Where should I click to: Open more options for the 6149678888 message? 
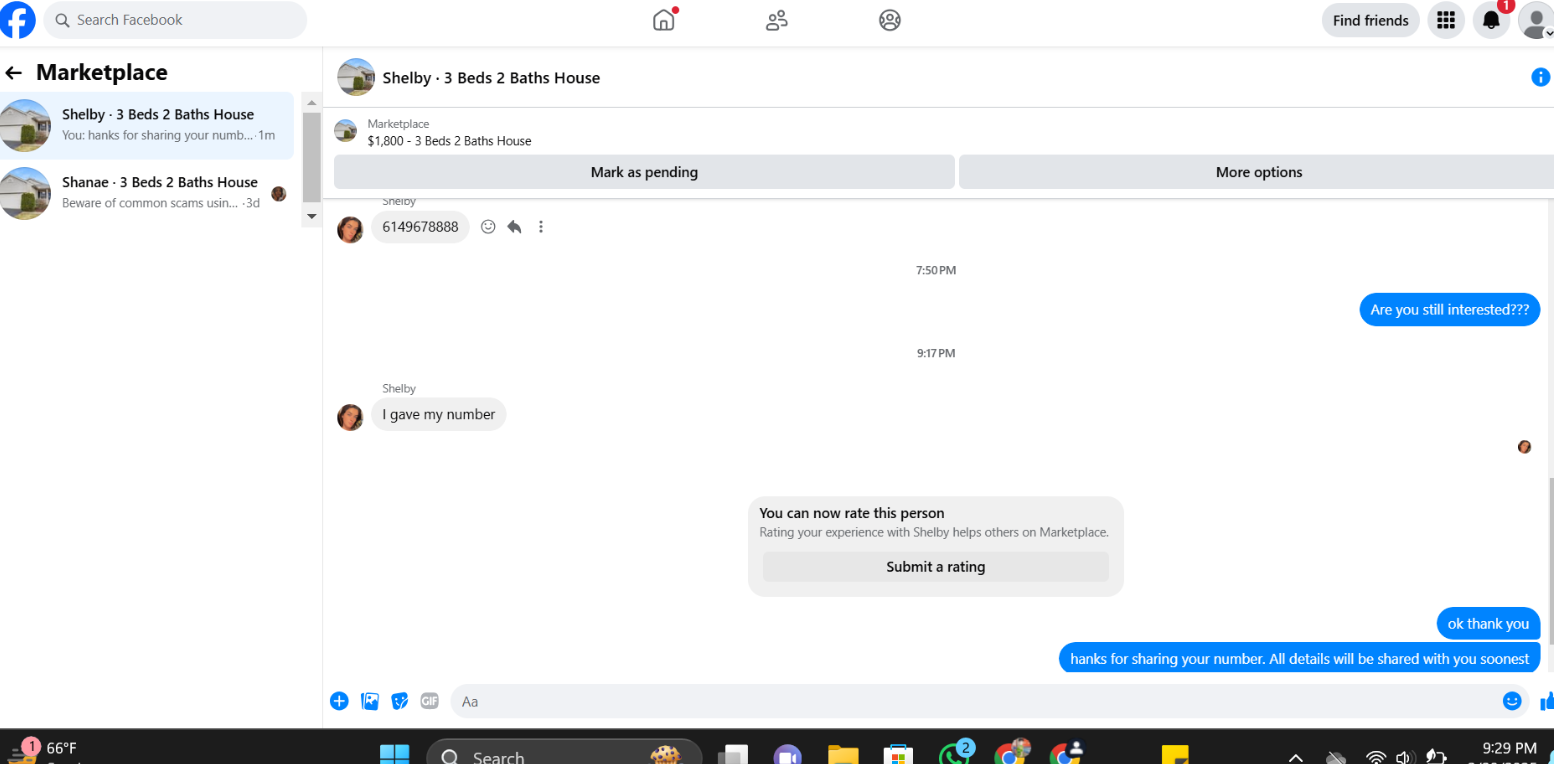541,227
